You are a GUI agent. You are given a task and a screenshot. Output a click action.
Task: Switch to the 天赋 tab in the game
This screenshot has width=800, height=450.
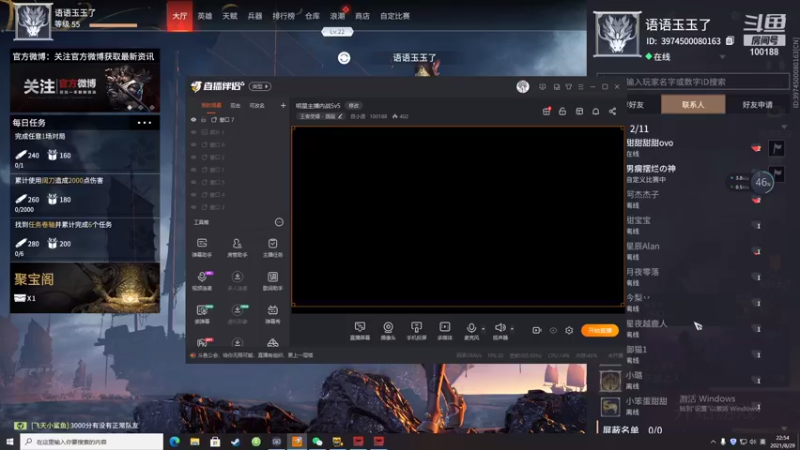click(230, 16)
